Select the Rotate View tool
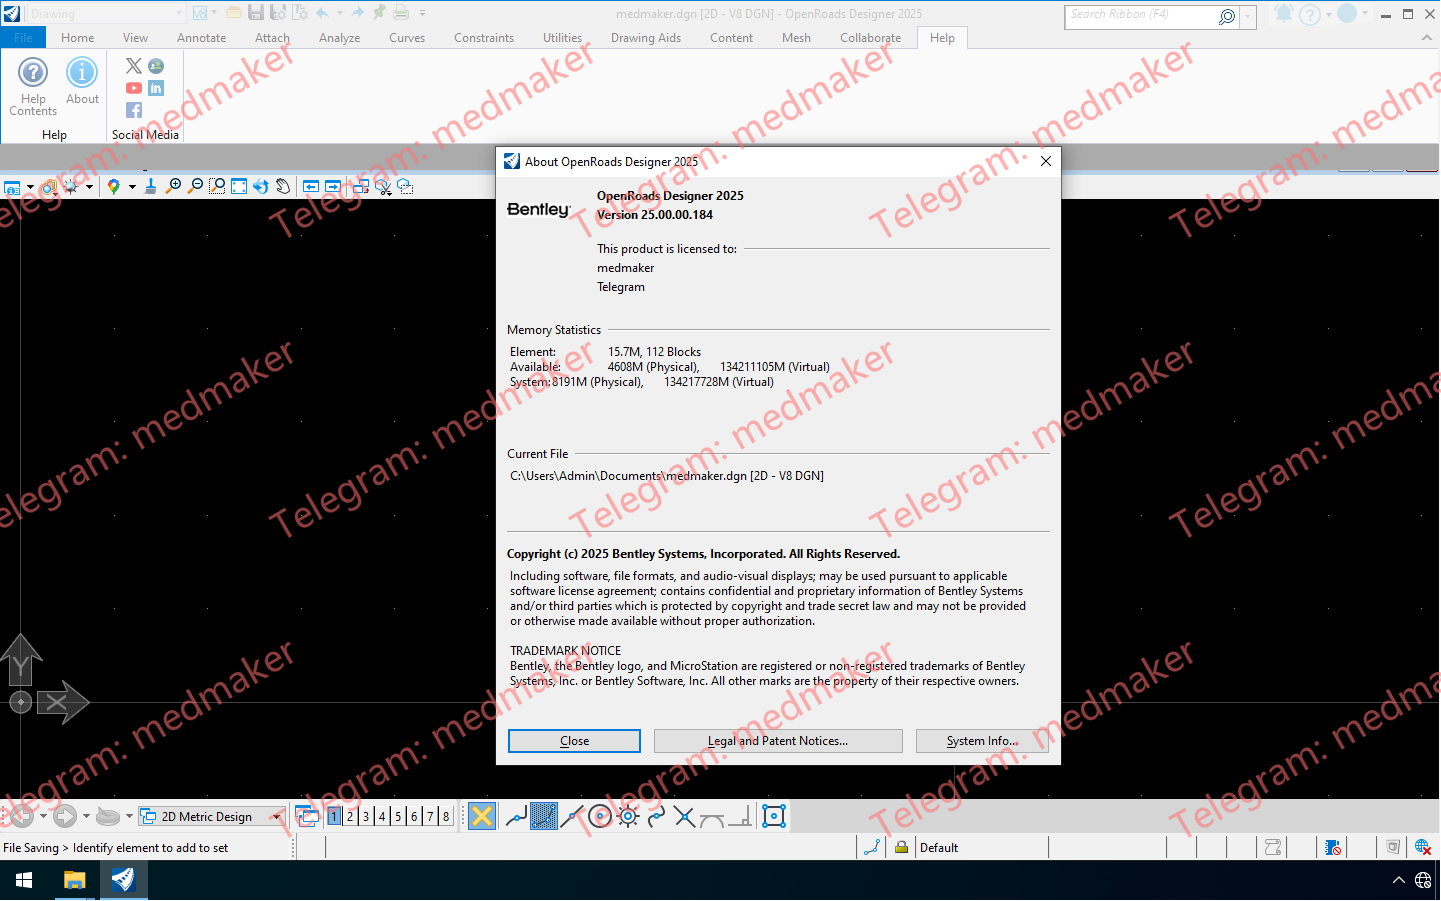The height and width of the screenshot is (901, 1441). click(x=261, y=186)
